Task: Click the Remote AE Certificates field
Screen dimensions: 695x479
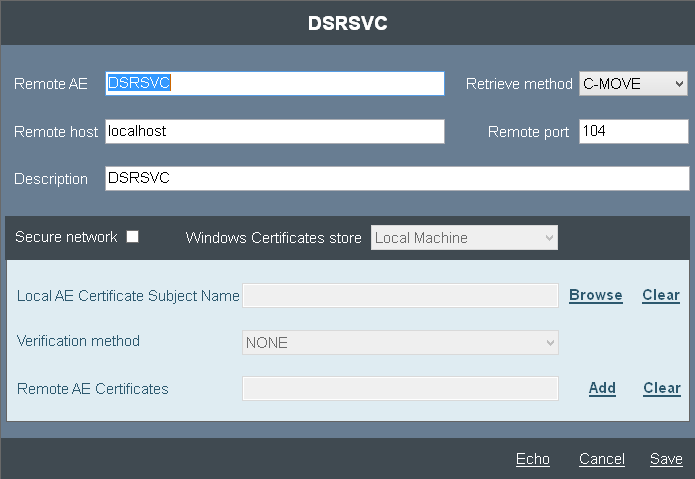Action: [x=400, y=389]
